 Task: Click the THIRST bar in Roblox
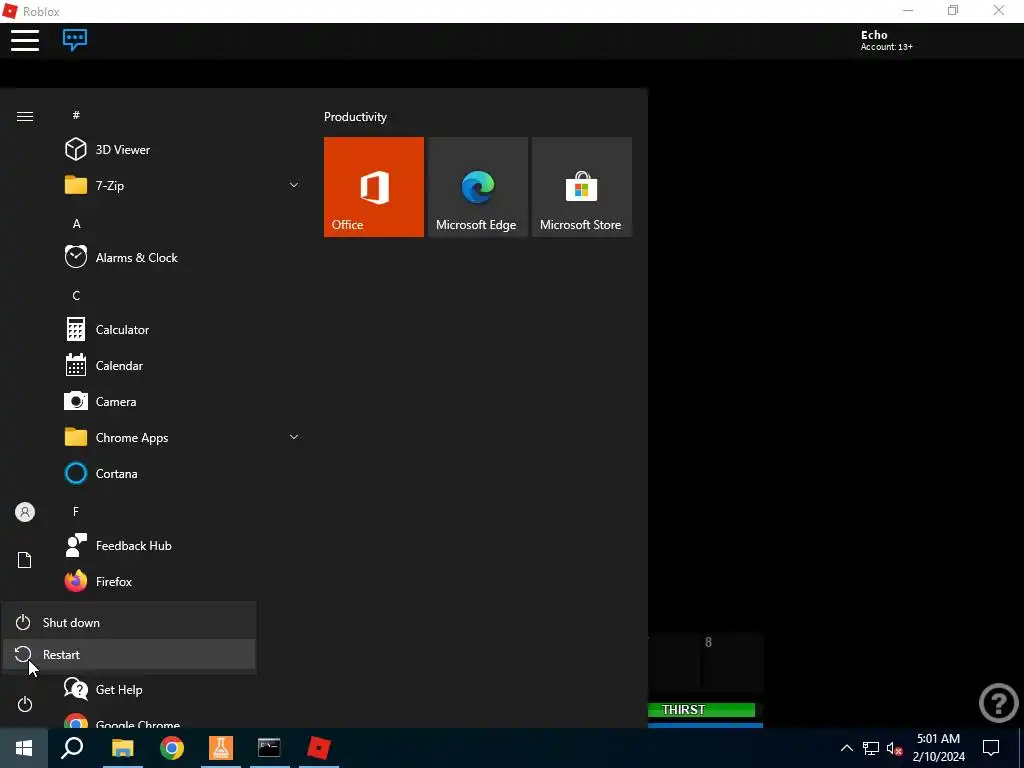(701, 710)
